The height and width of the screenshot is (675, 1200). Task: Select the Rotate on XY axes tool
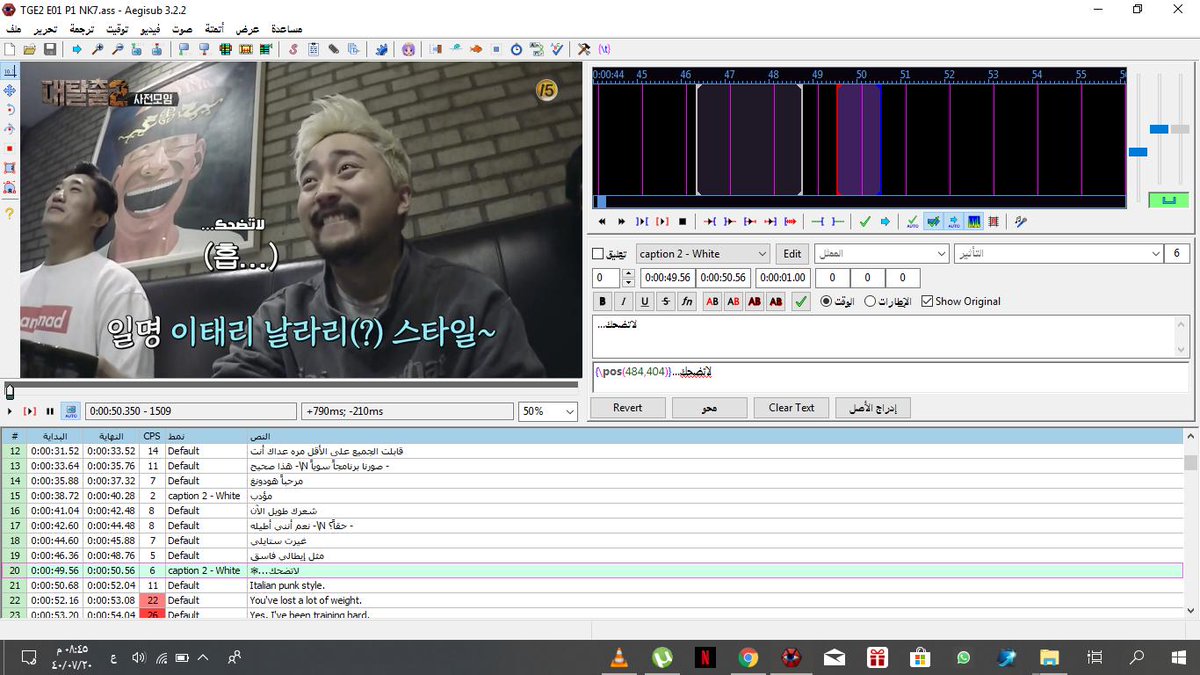(x=9, y=129)
